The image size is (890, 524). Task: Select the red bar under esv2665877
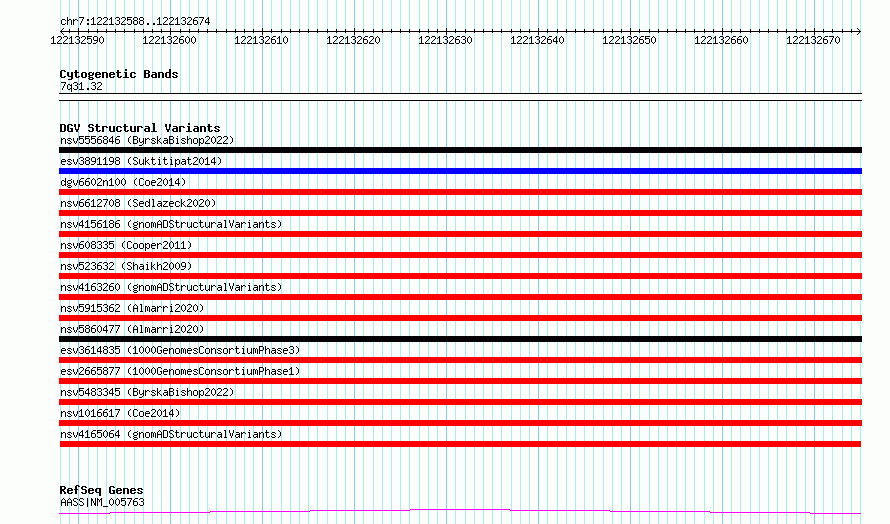(x=460, y=381)
